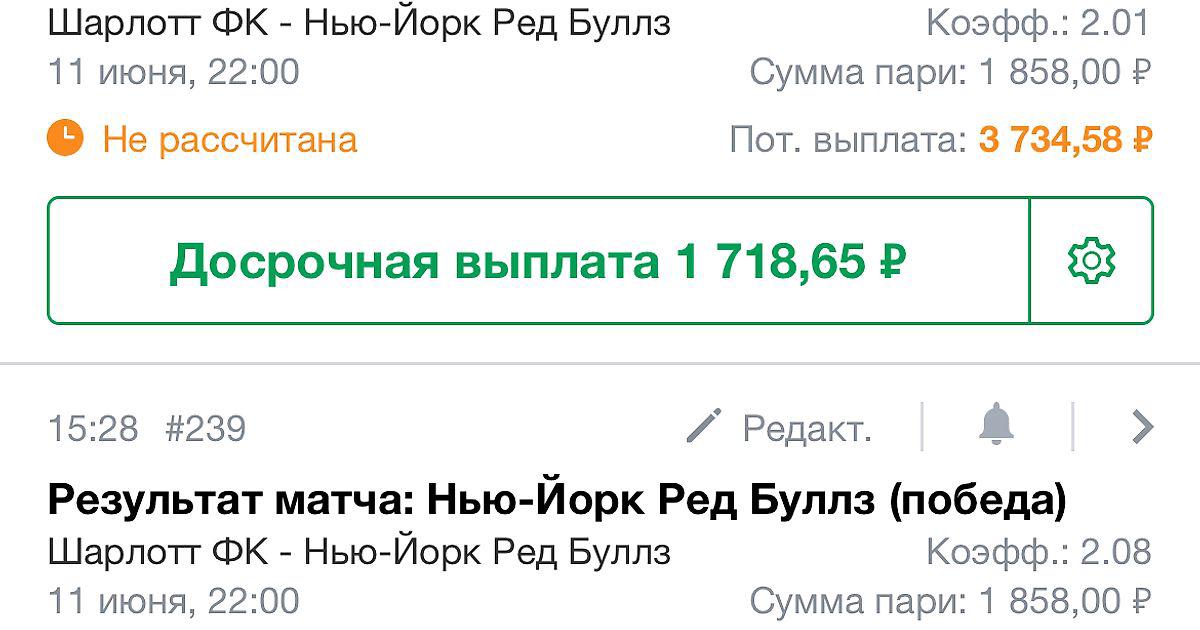Select bet title Результат матча Нью-Йорк Ред Буллз
The height and width of the screenshot is (630, 1200).
point(556,500)
